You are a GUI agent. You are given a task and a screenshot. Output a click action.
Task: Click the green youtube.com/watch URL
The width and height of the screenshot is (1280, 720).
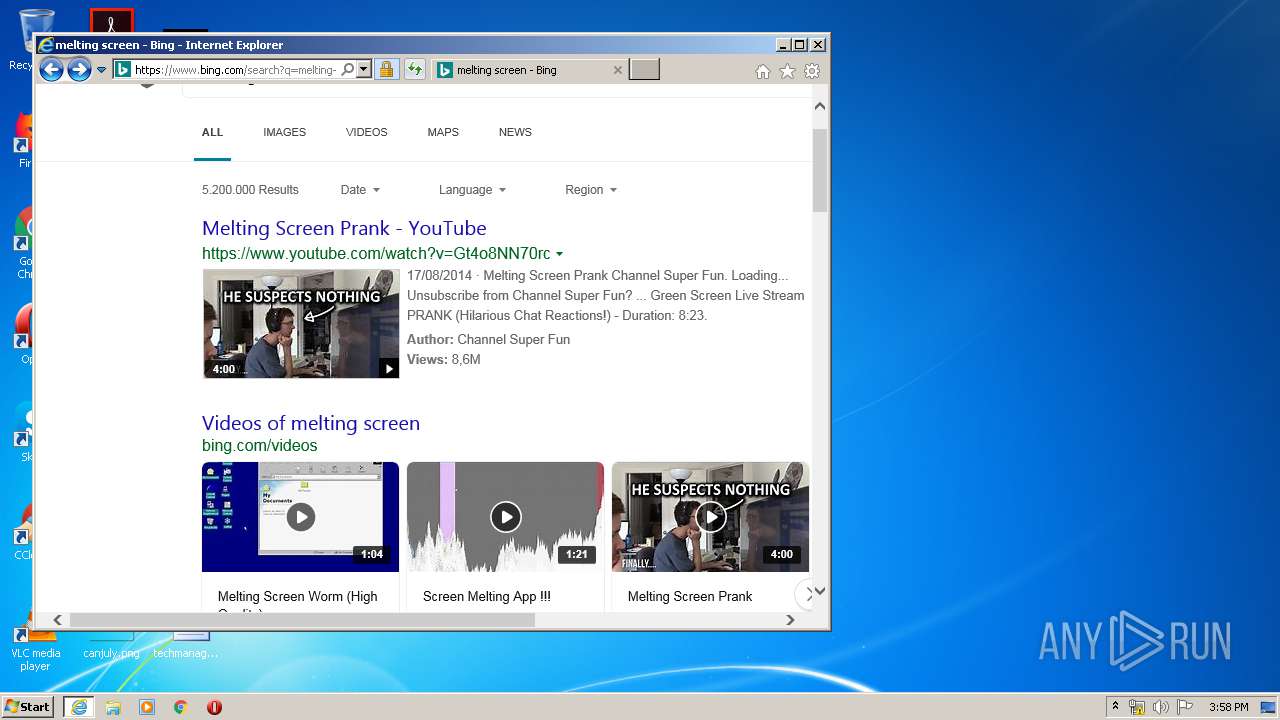[376, 254]
